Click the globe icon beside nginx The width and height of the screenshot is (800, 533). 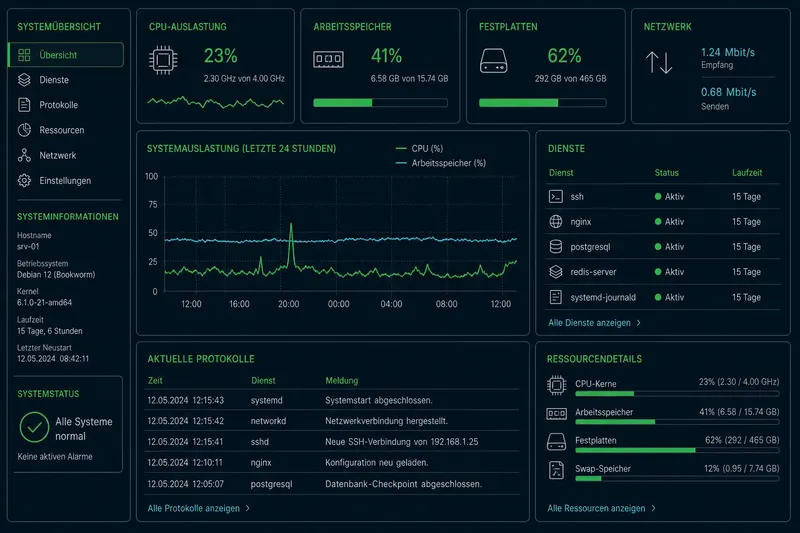[x=556, y=221]
